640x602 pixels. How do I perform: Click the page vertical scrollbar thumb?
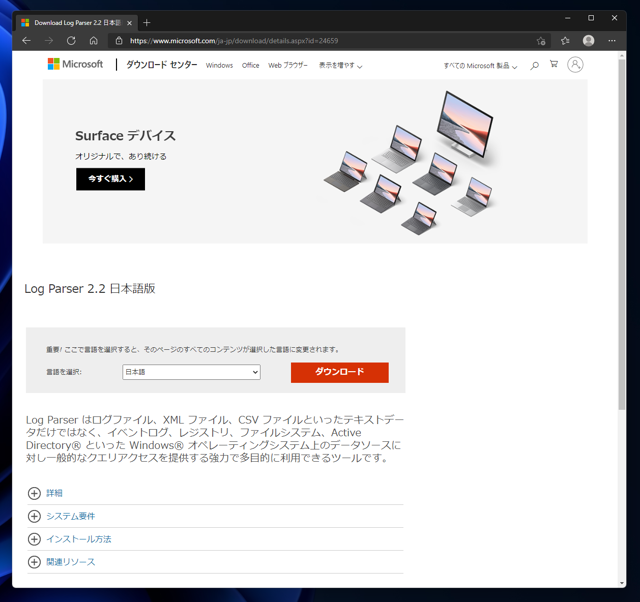tap(622, 234)
